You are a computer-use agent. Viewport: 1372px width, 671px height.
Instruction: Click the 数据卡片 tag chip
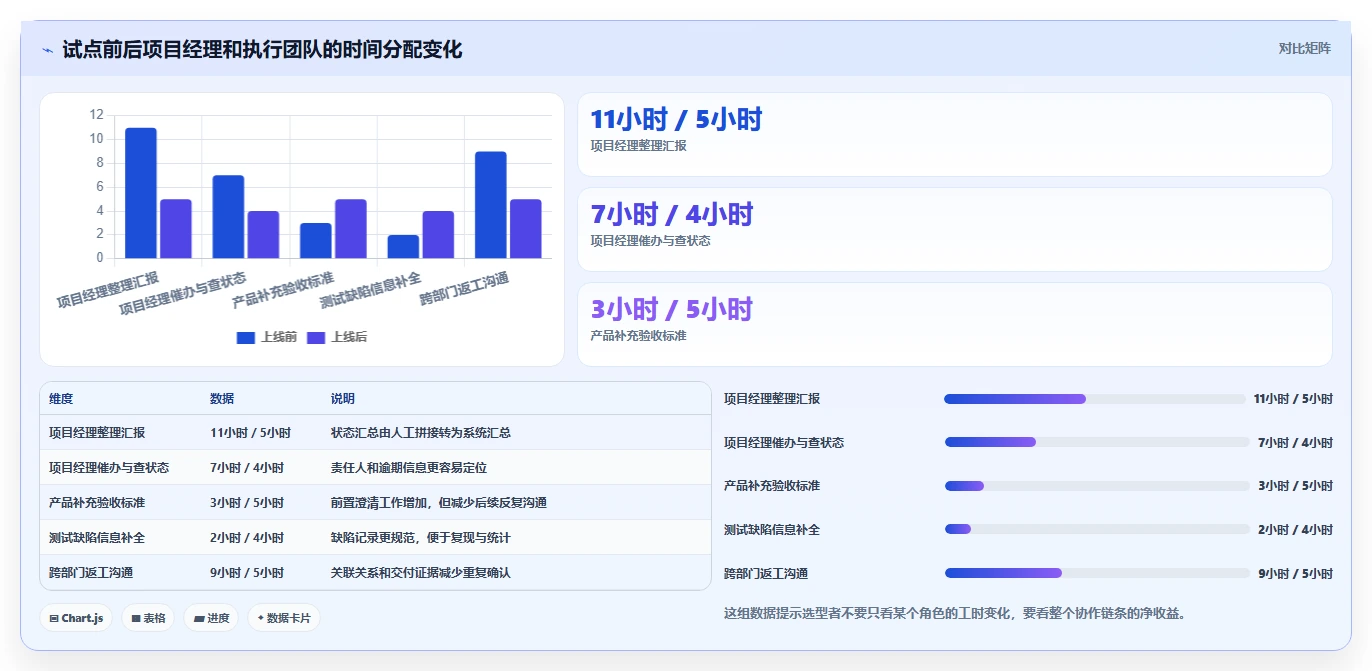284,618
